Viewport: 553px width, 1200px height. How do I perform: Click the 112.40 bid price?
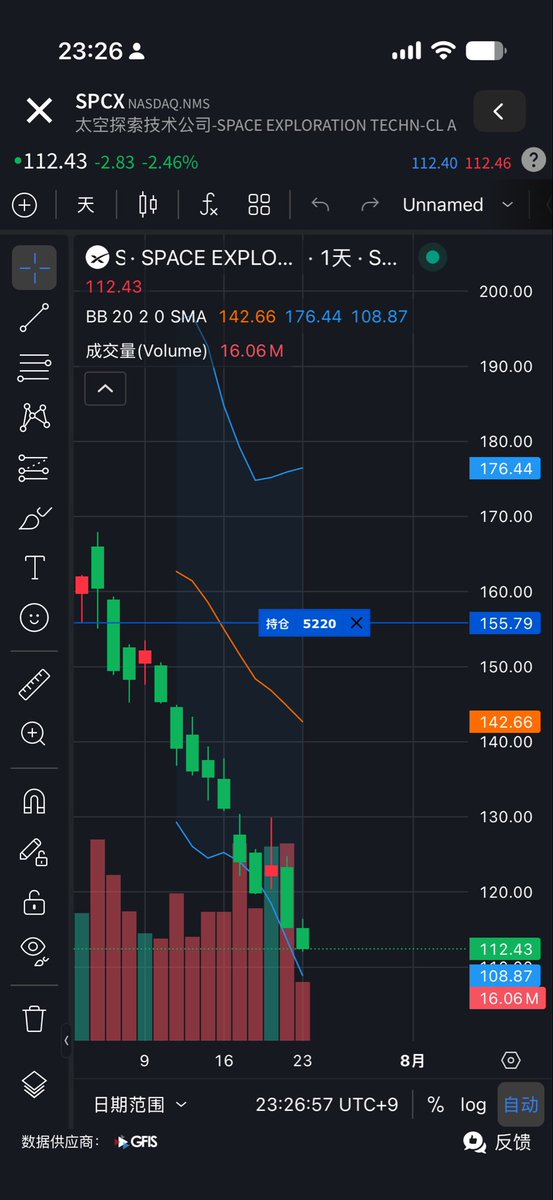click(x=435, y=163)
